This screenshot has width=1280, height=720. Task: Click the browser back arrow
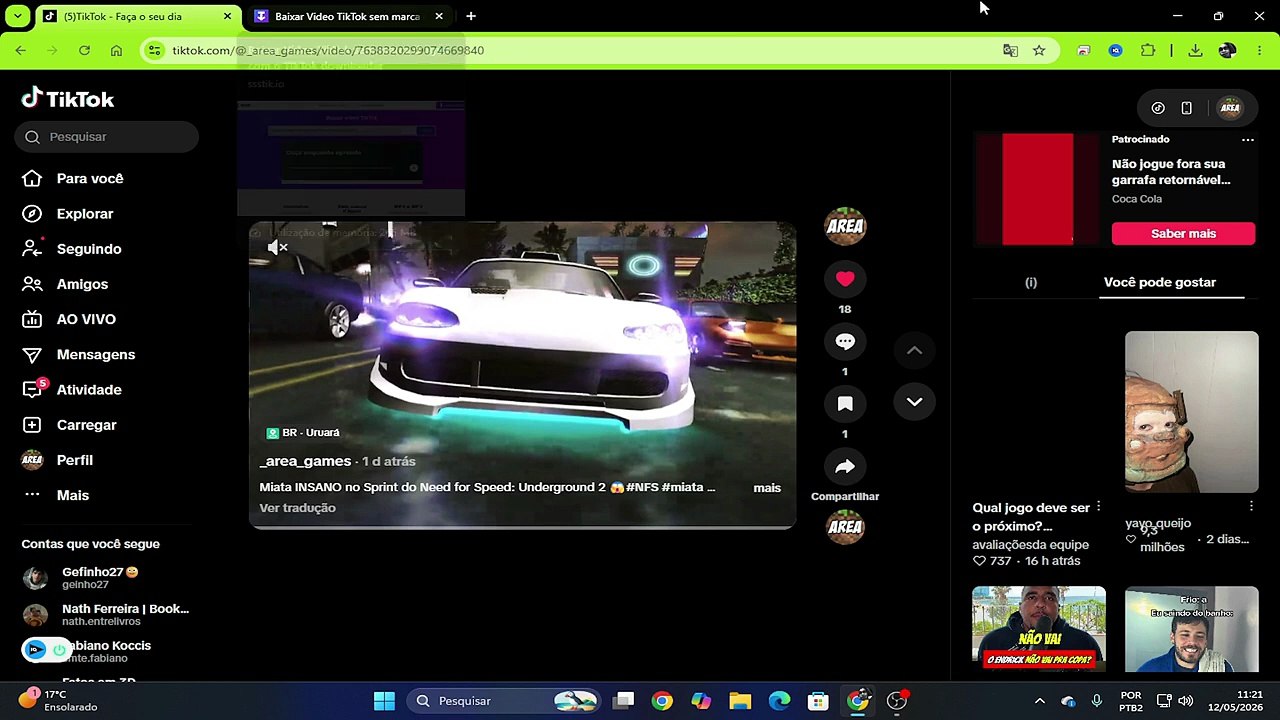[x=20, y=50]
